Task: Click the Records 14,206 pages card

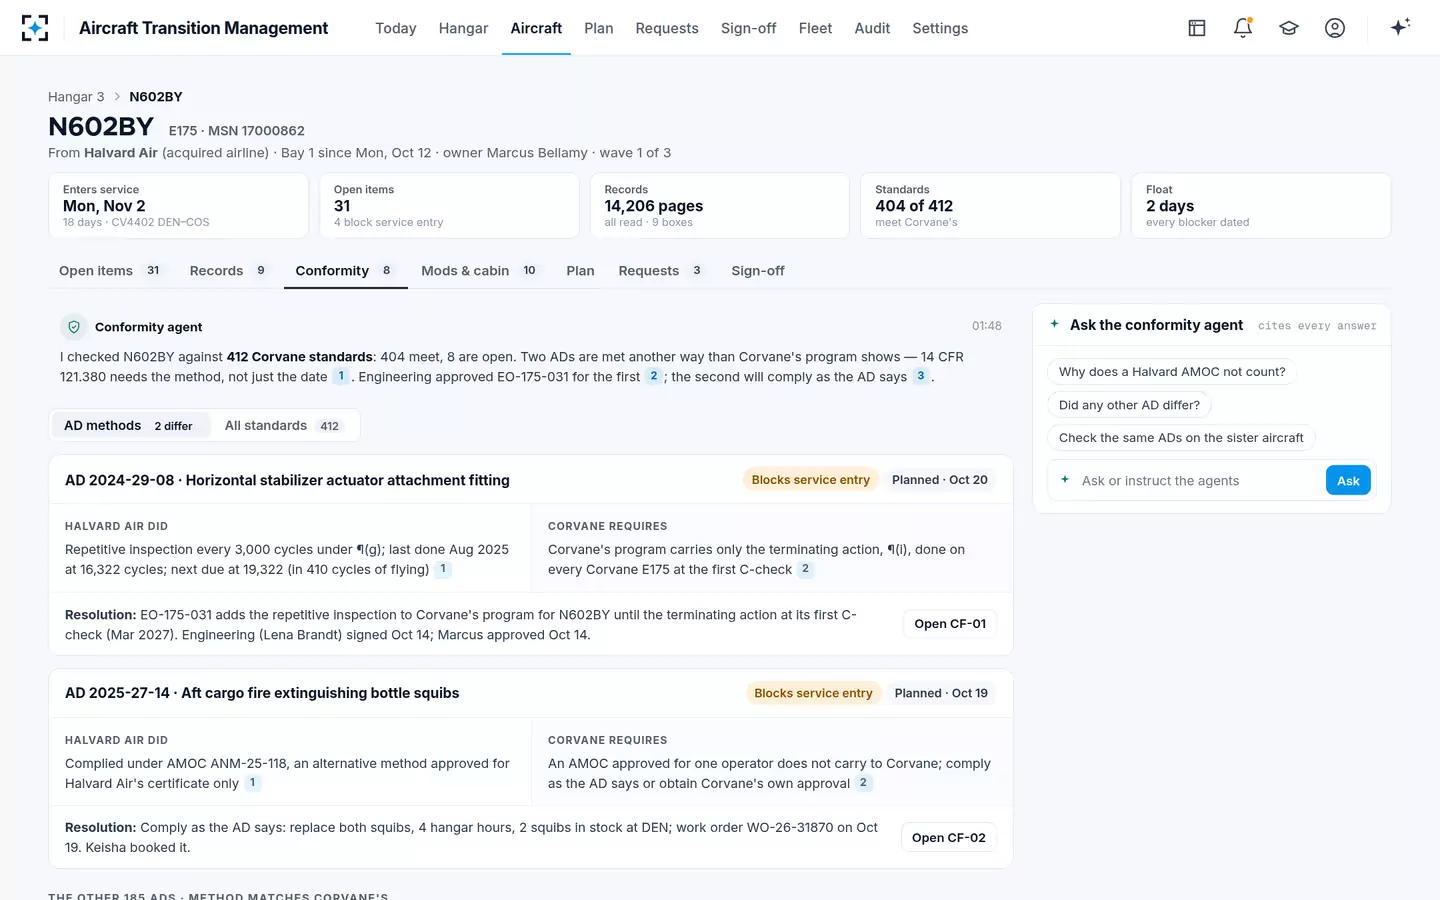Action: [x=720, y=206]
